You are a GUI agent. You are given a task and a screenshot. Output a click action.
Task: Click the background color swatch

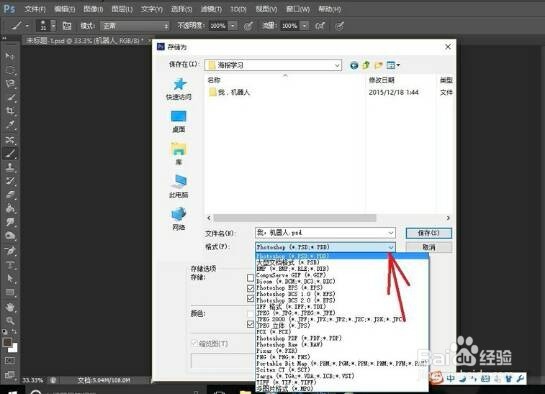(13, 348)
